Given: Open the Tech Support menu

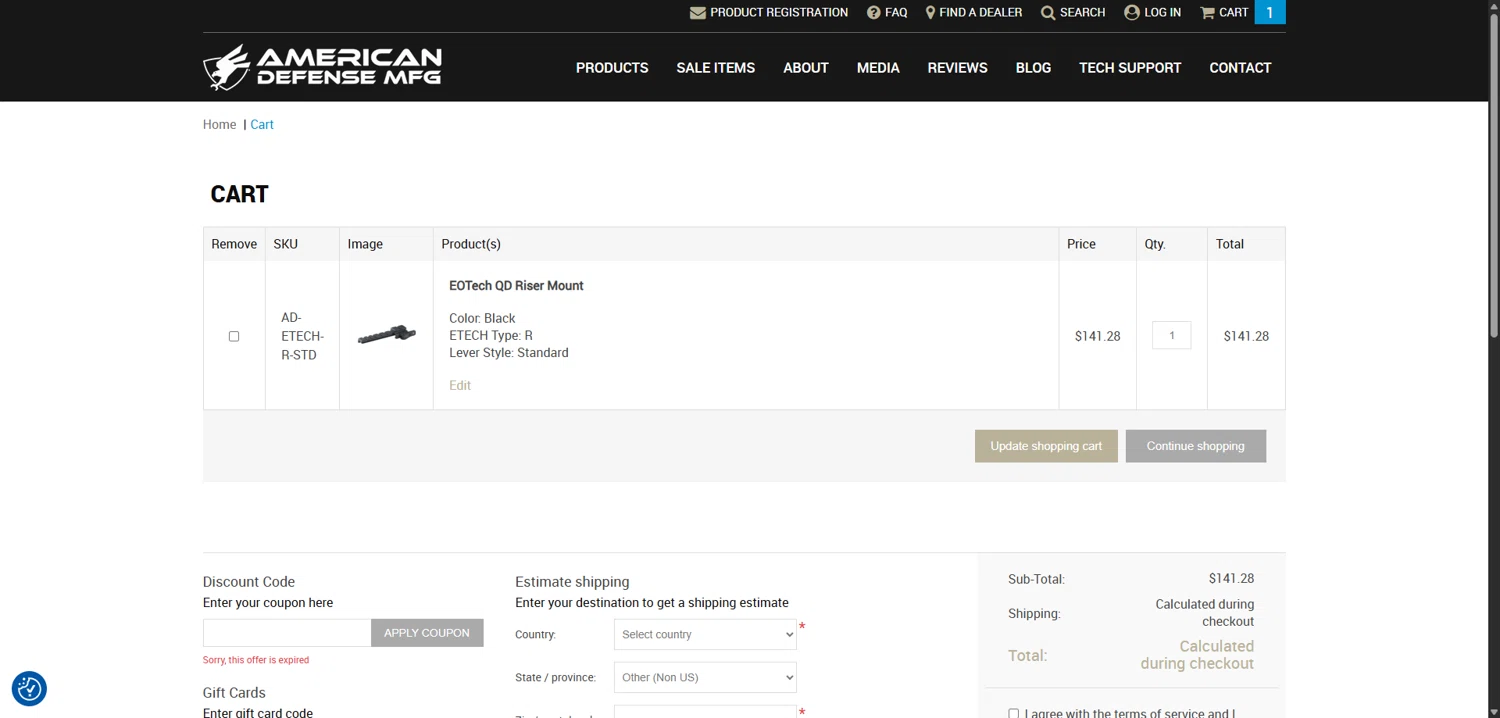Looking at the screenshot, I should (x=1130, y=68).
